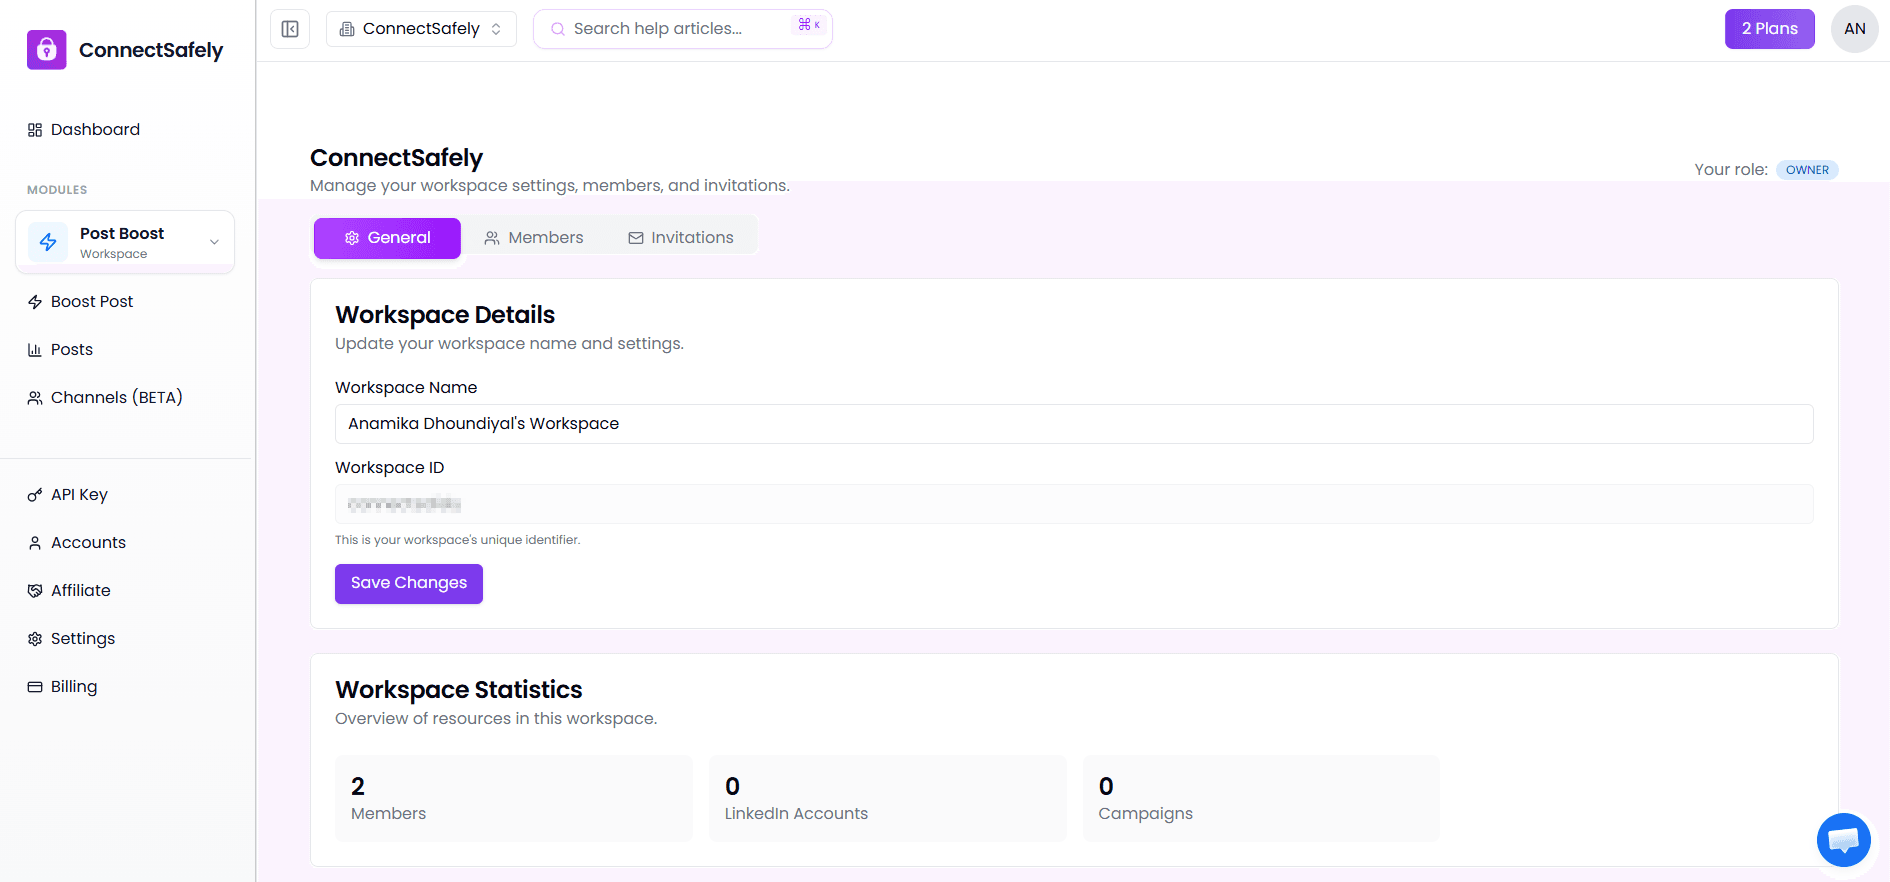Click the ConnectSafely brand name link

[151, 50]
